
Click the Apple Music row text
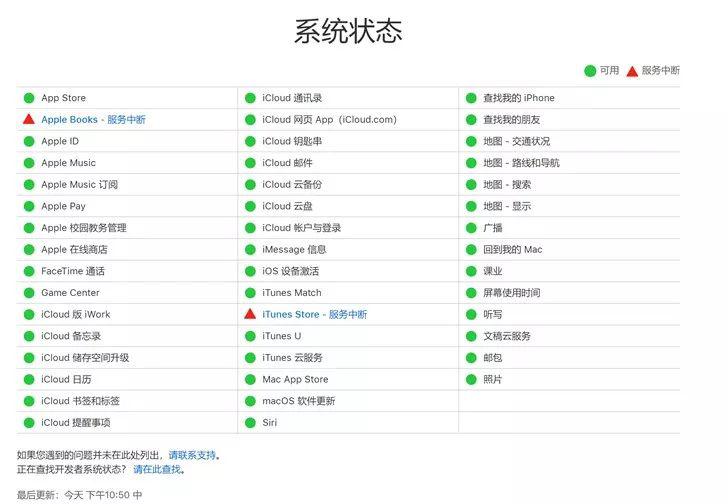tap(68, 163)
